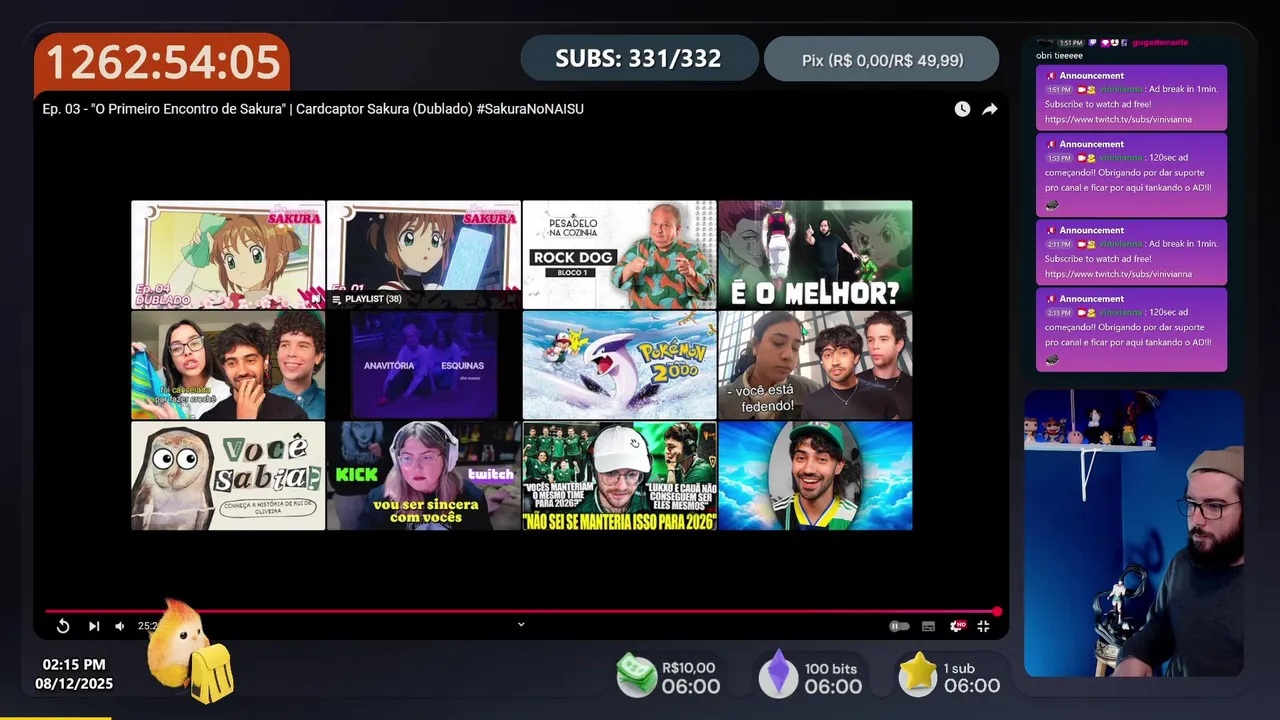Play the crochê trio video thumbnail
This screenshot has width=1280, height=720.
tap(228, 365)
